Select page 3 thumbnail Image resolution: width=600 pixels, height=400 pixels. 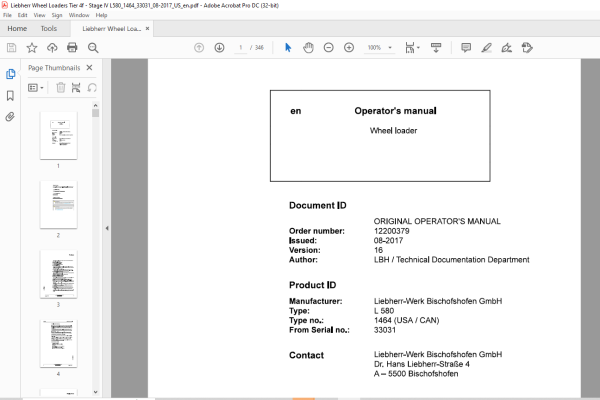click(x=59, y=274)
